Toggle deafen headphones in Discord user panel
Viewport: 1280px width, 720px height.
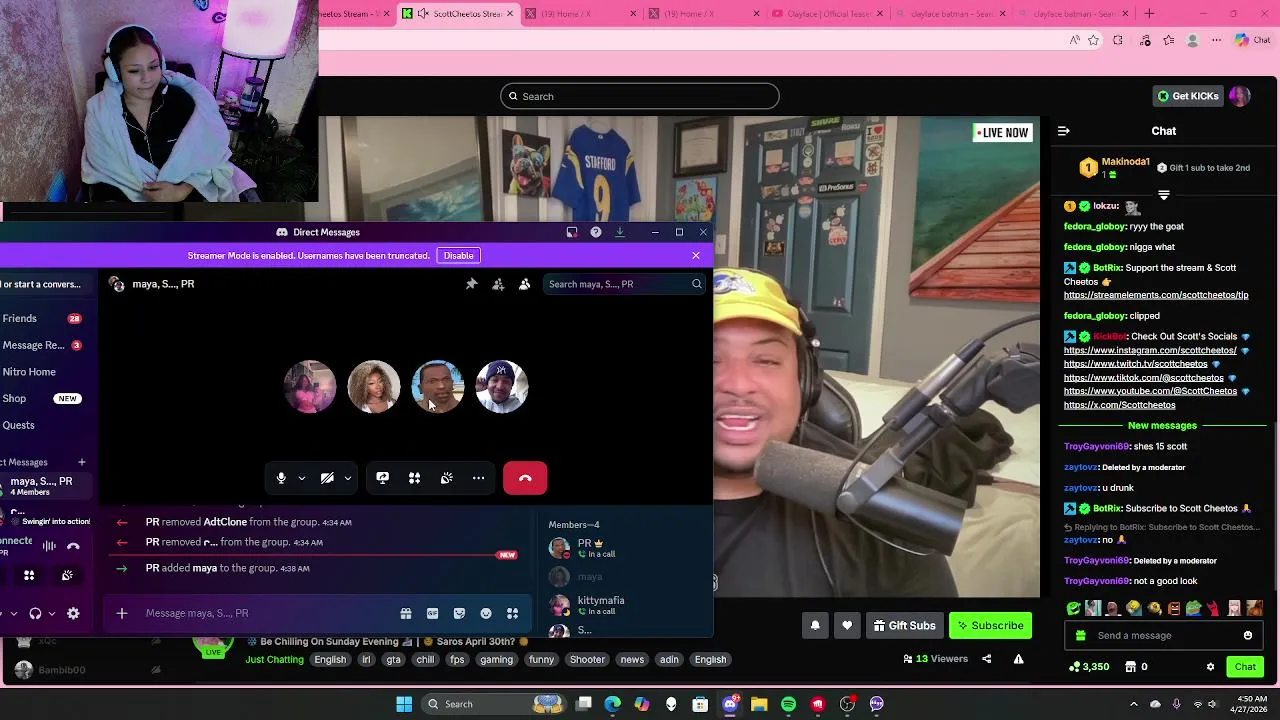(35, 613)
